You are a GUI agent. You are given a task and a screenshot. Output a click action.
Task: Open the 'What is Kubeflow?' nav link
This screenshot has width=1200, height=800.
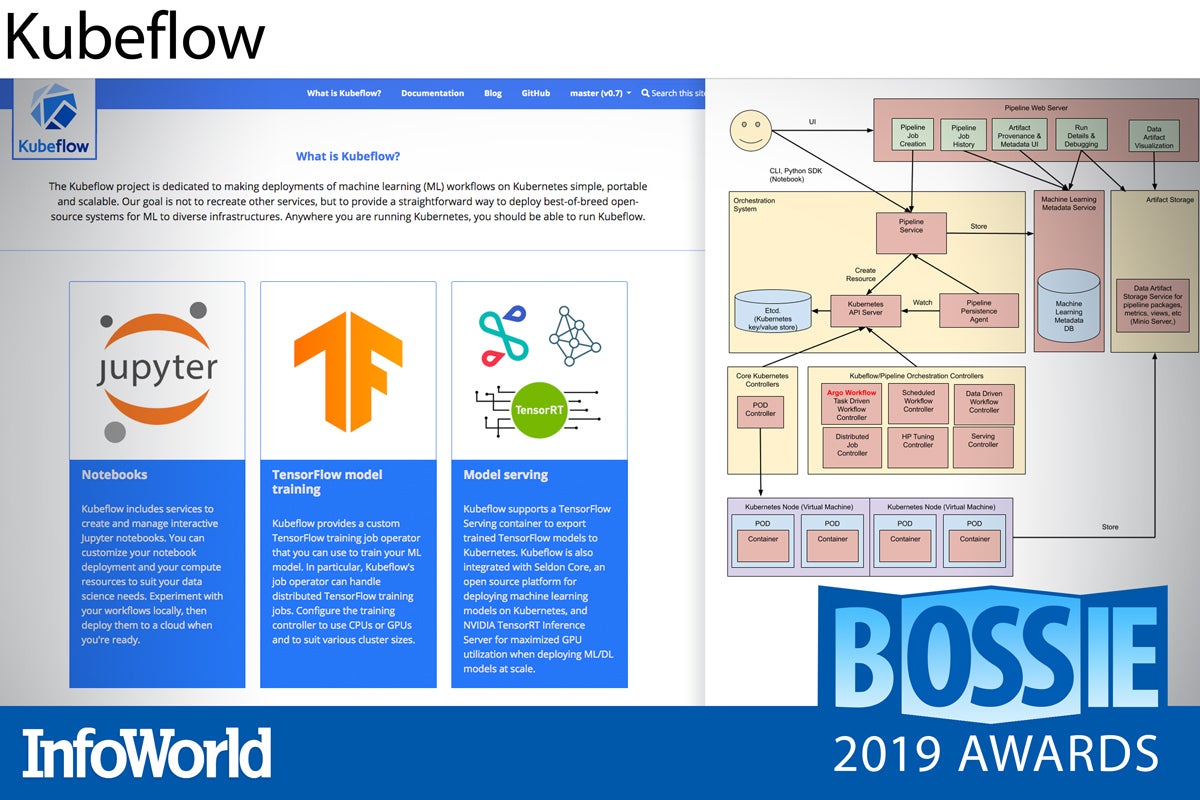pyautogui.click(x=344, y=93)
